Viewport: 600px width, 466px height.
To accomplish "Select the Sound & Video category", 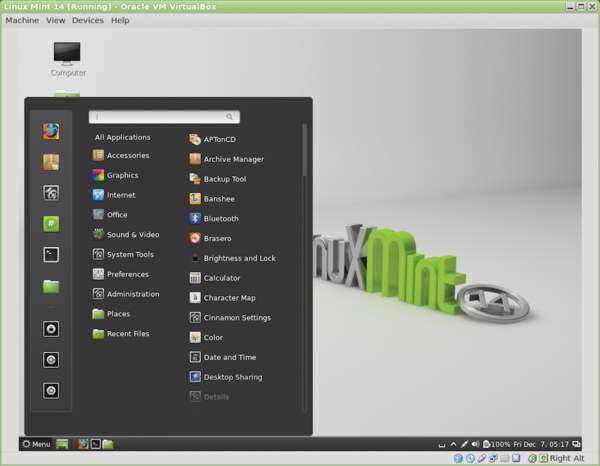I will pos(132,234).
